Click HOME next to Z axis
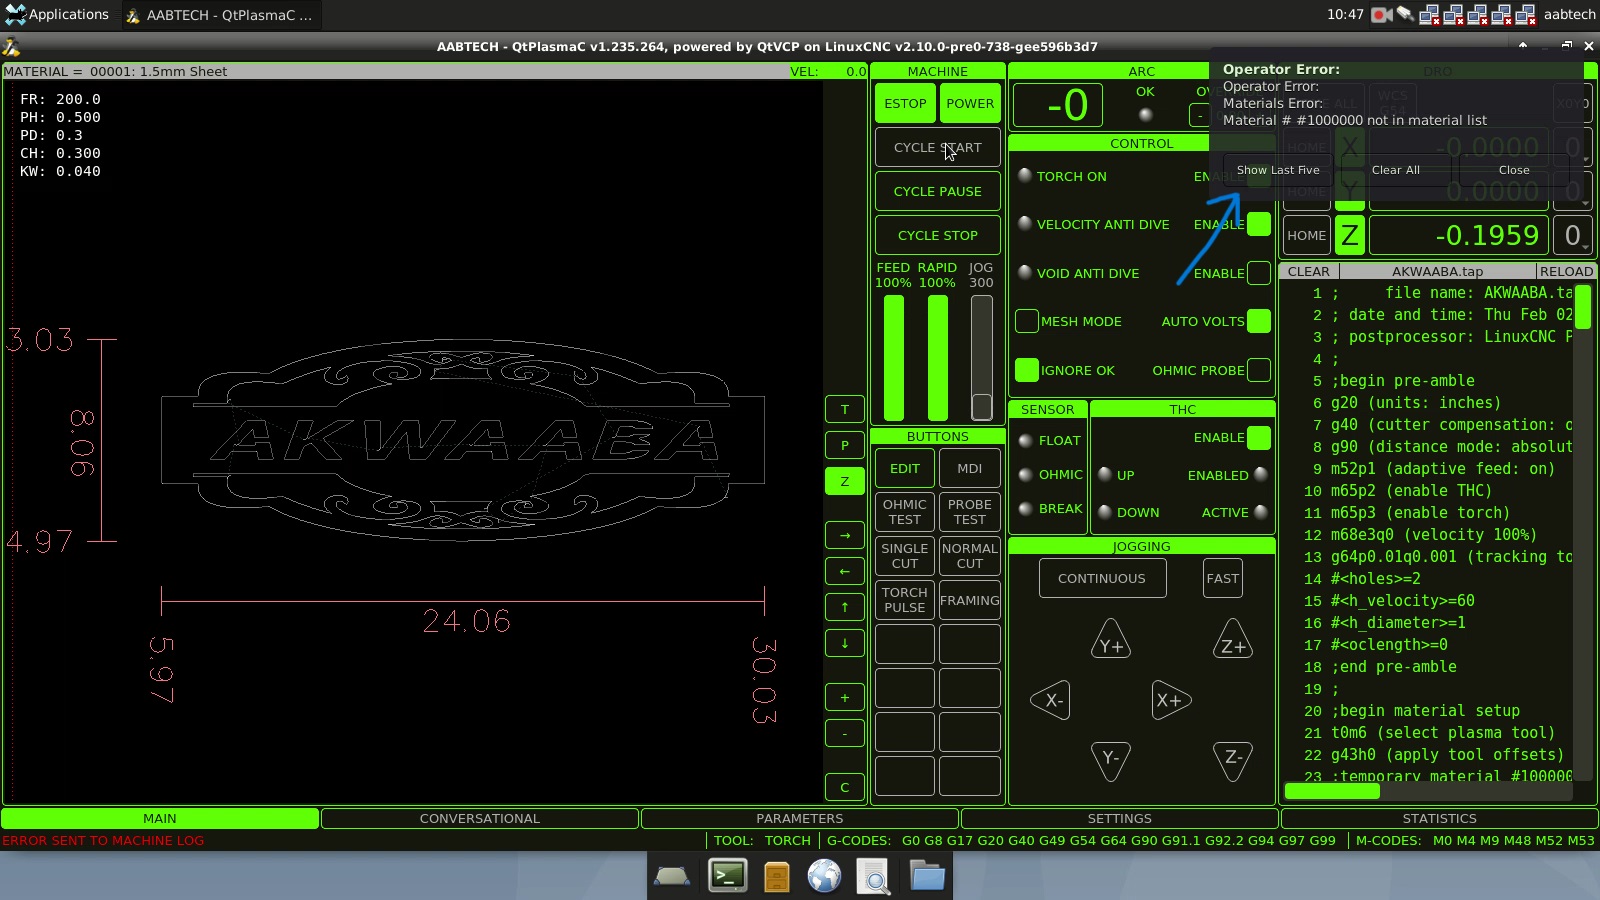The image size is (1600, 900). 1307,235
